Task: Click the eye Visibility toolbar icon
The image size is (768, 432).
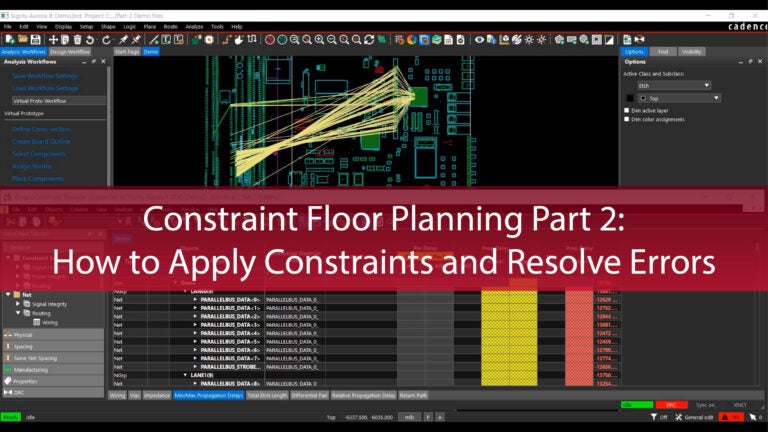Action: [x=479, y=40]
